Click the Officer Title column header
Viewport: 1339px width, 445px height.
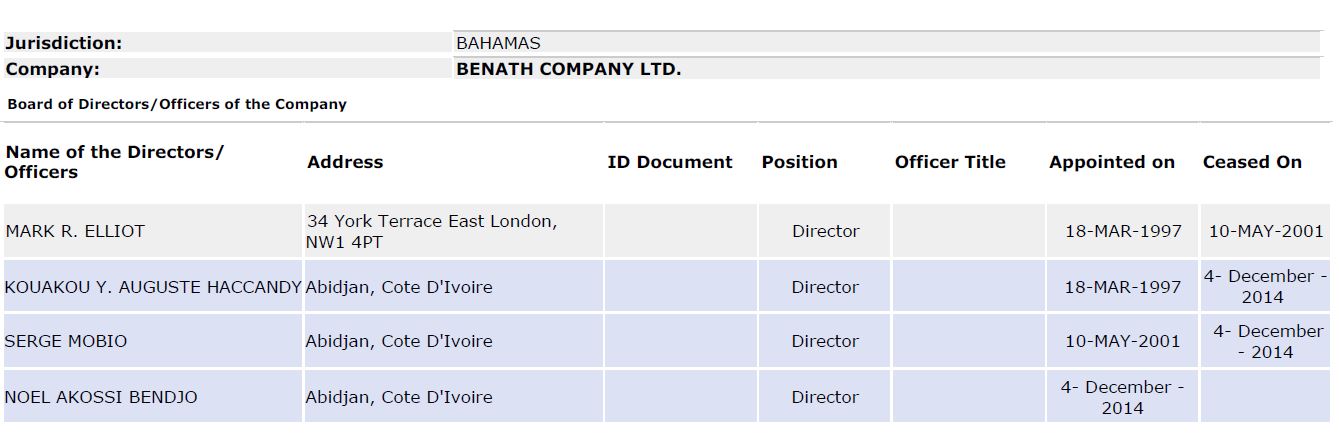tap(950, 162)
